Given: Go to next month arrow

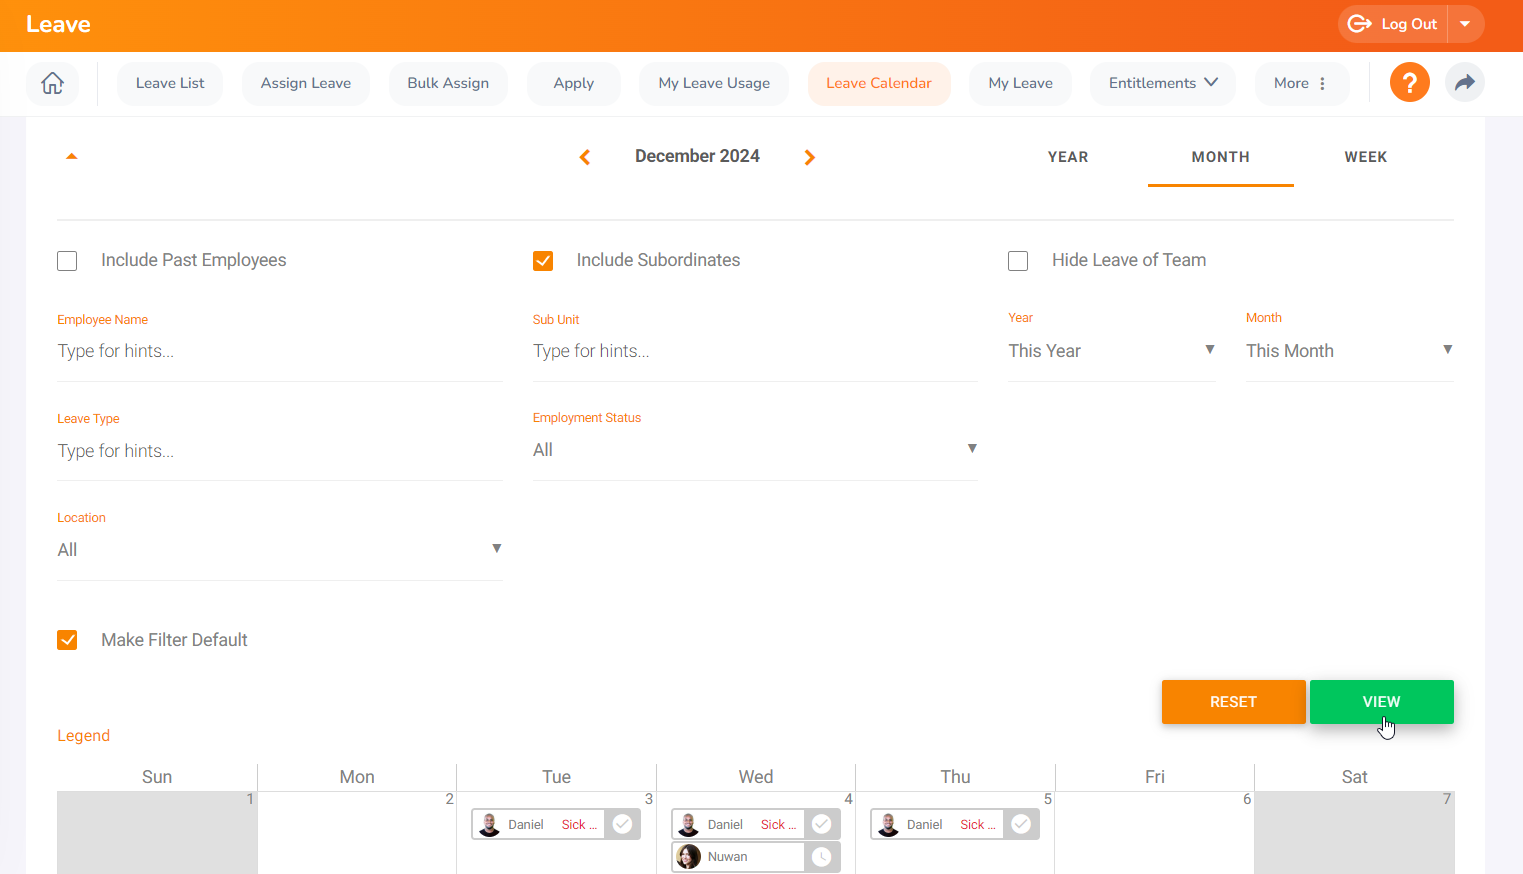Looking at the screenshot, I should [809, 157].
